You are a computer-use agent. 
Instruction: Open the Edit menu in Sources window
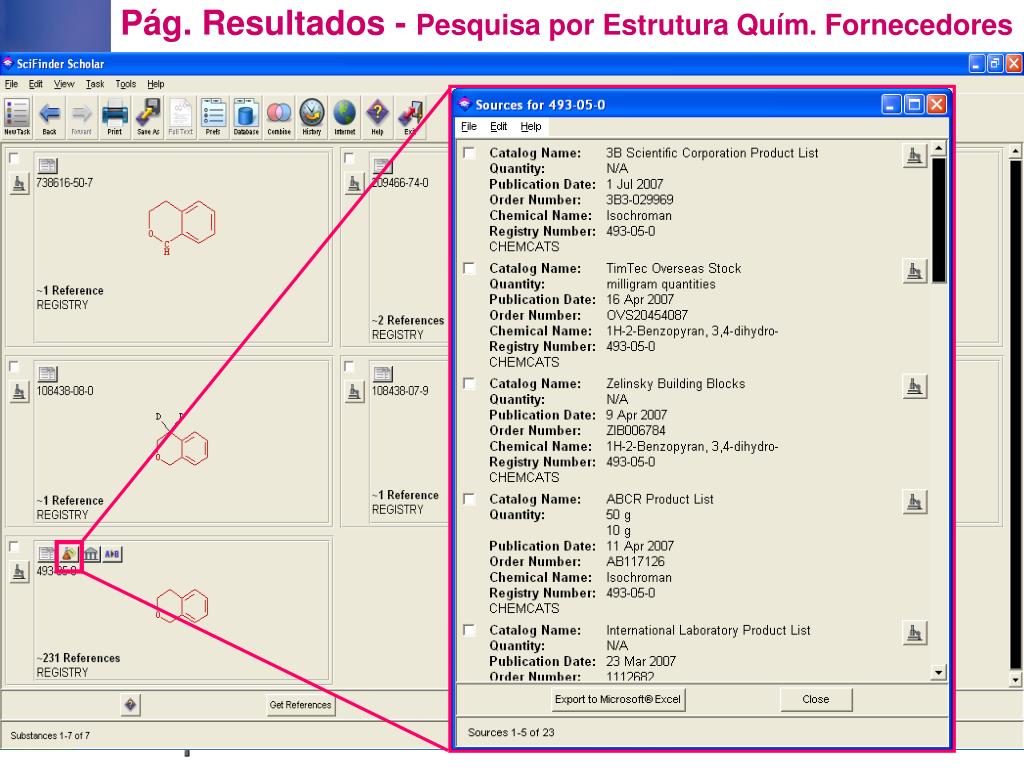pos(498,127)
